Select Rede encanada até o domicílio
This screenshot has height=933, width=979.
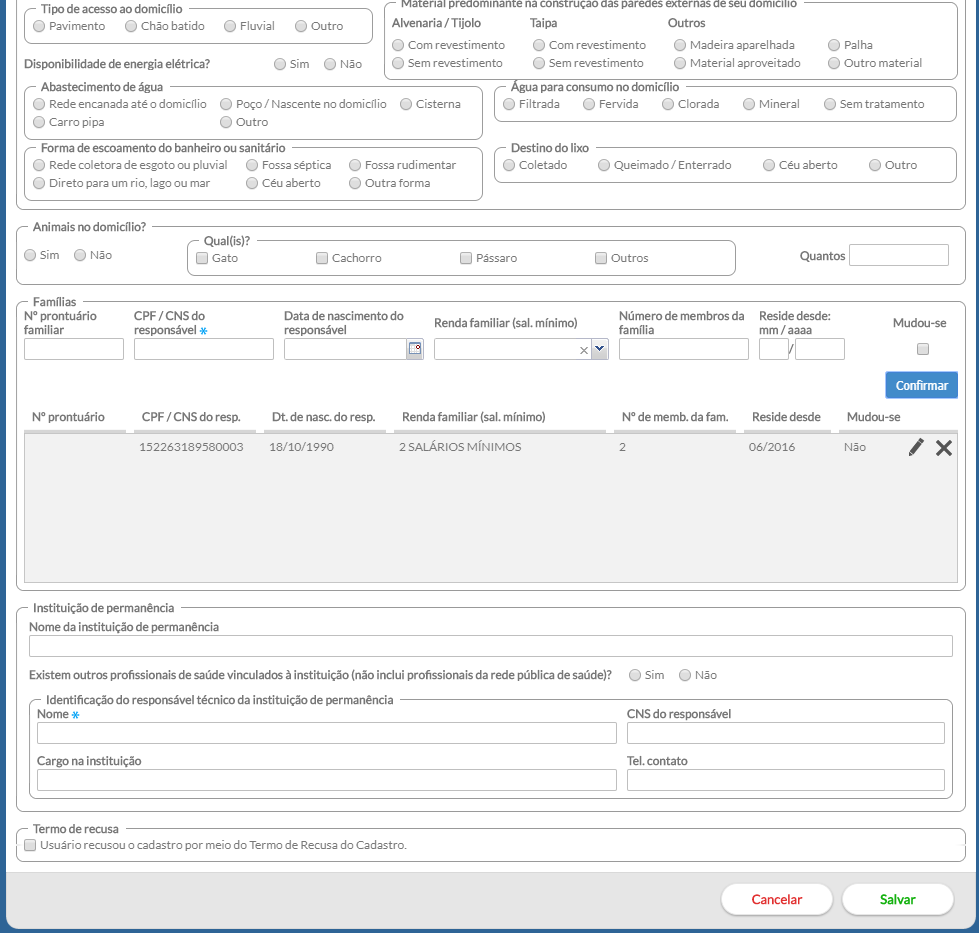pos(39,104)
